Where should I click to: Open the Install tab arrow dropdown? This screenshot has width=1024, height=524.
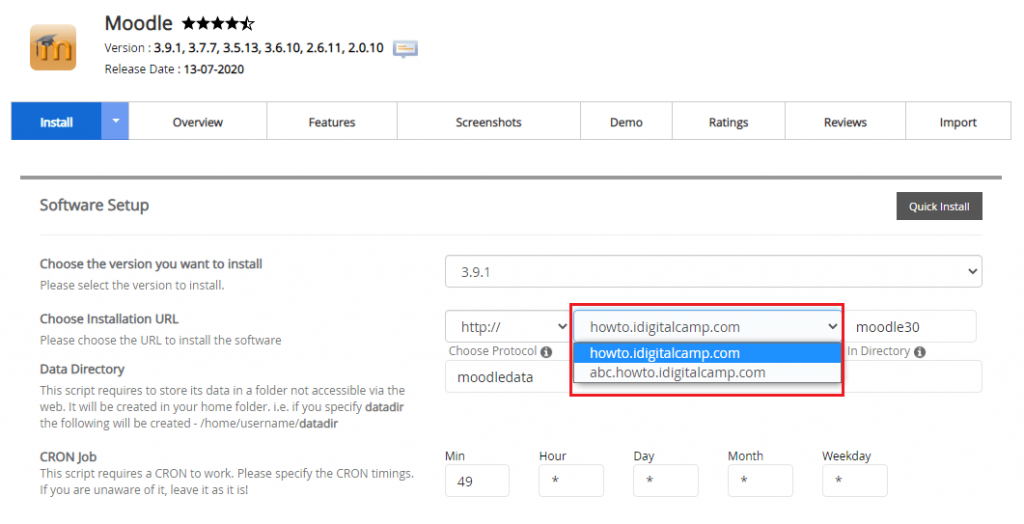tap(115, 121)
